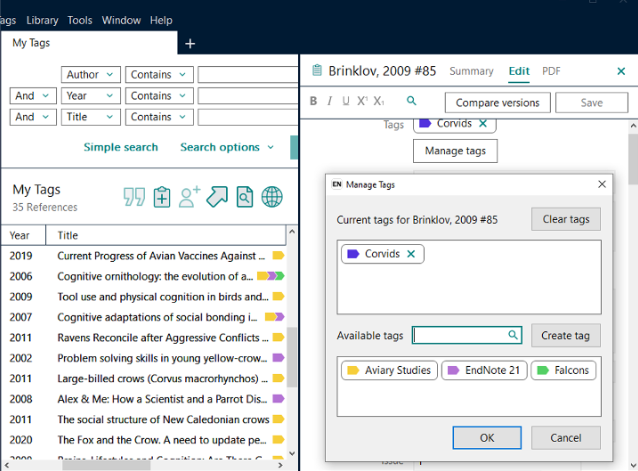Remove Corvids tag in Manage Tags dialog
The width and height of the screenshot is (638, 471).
pyautogui.click(x=410, y=254)
